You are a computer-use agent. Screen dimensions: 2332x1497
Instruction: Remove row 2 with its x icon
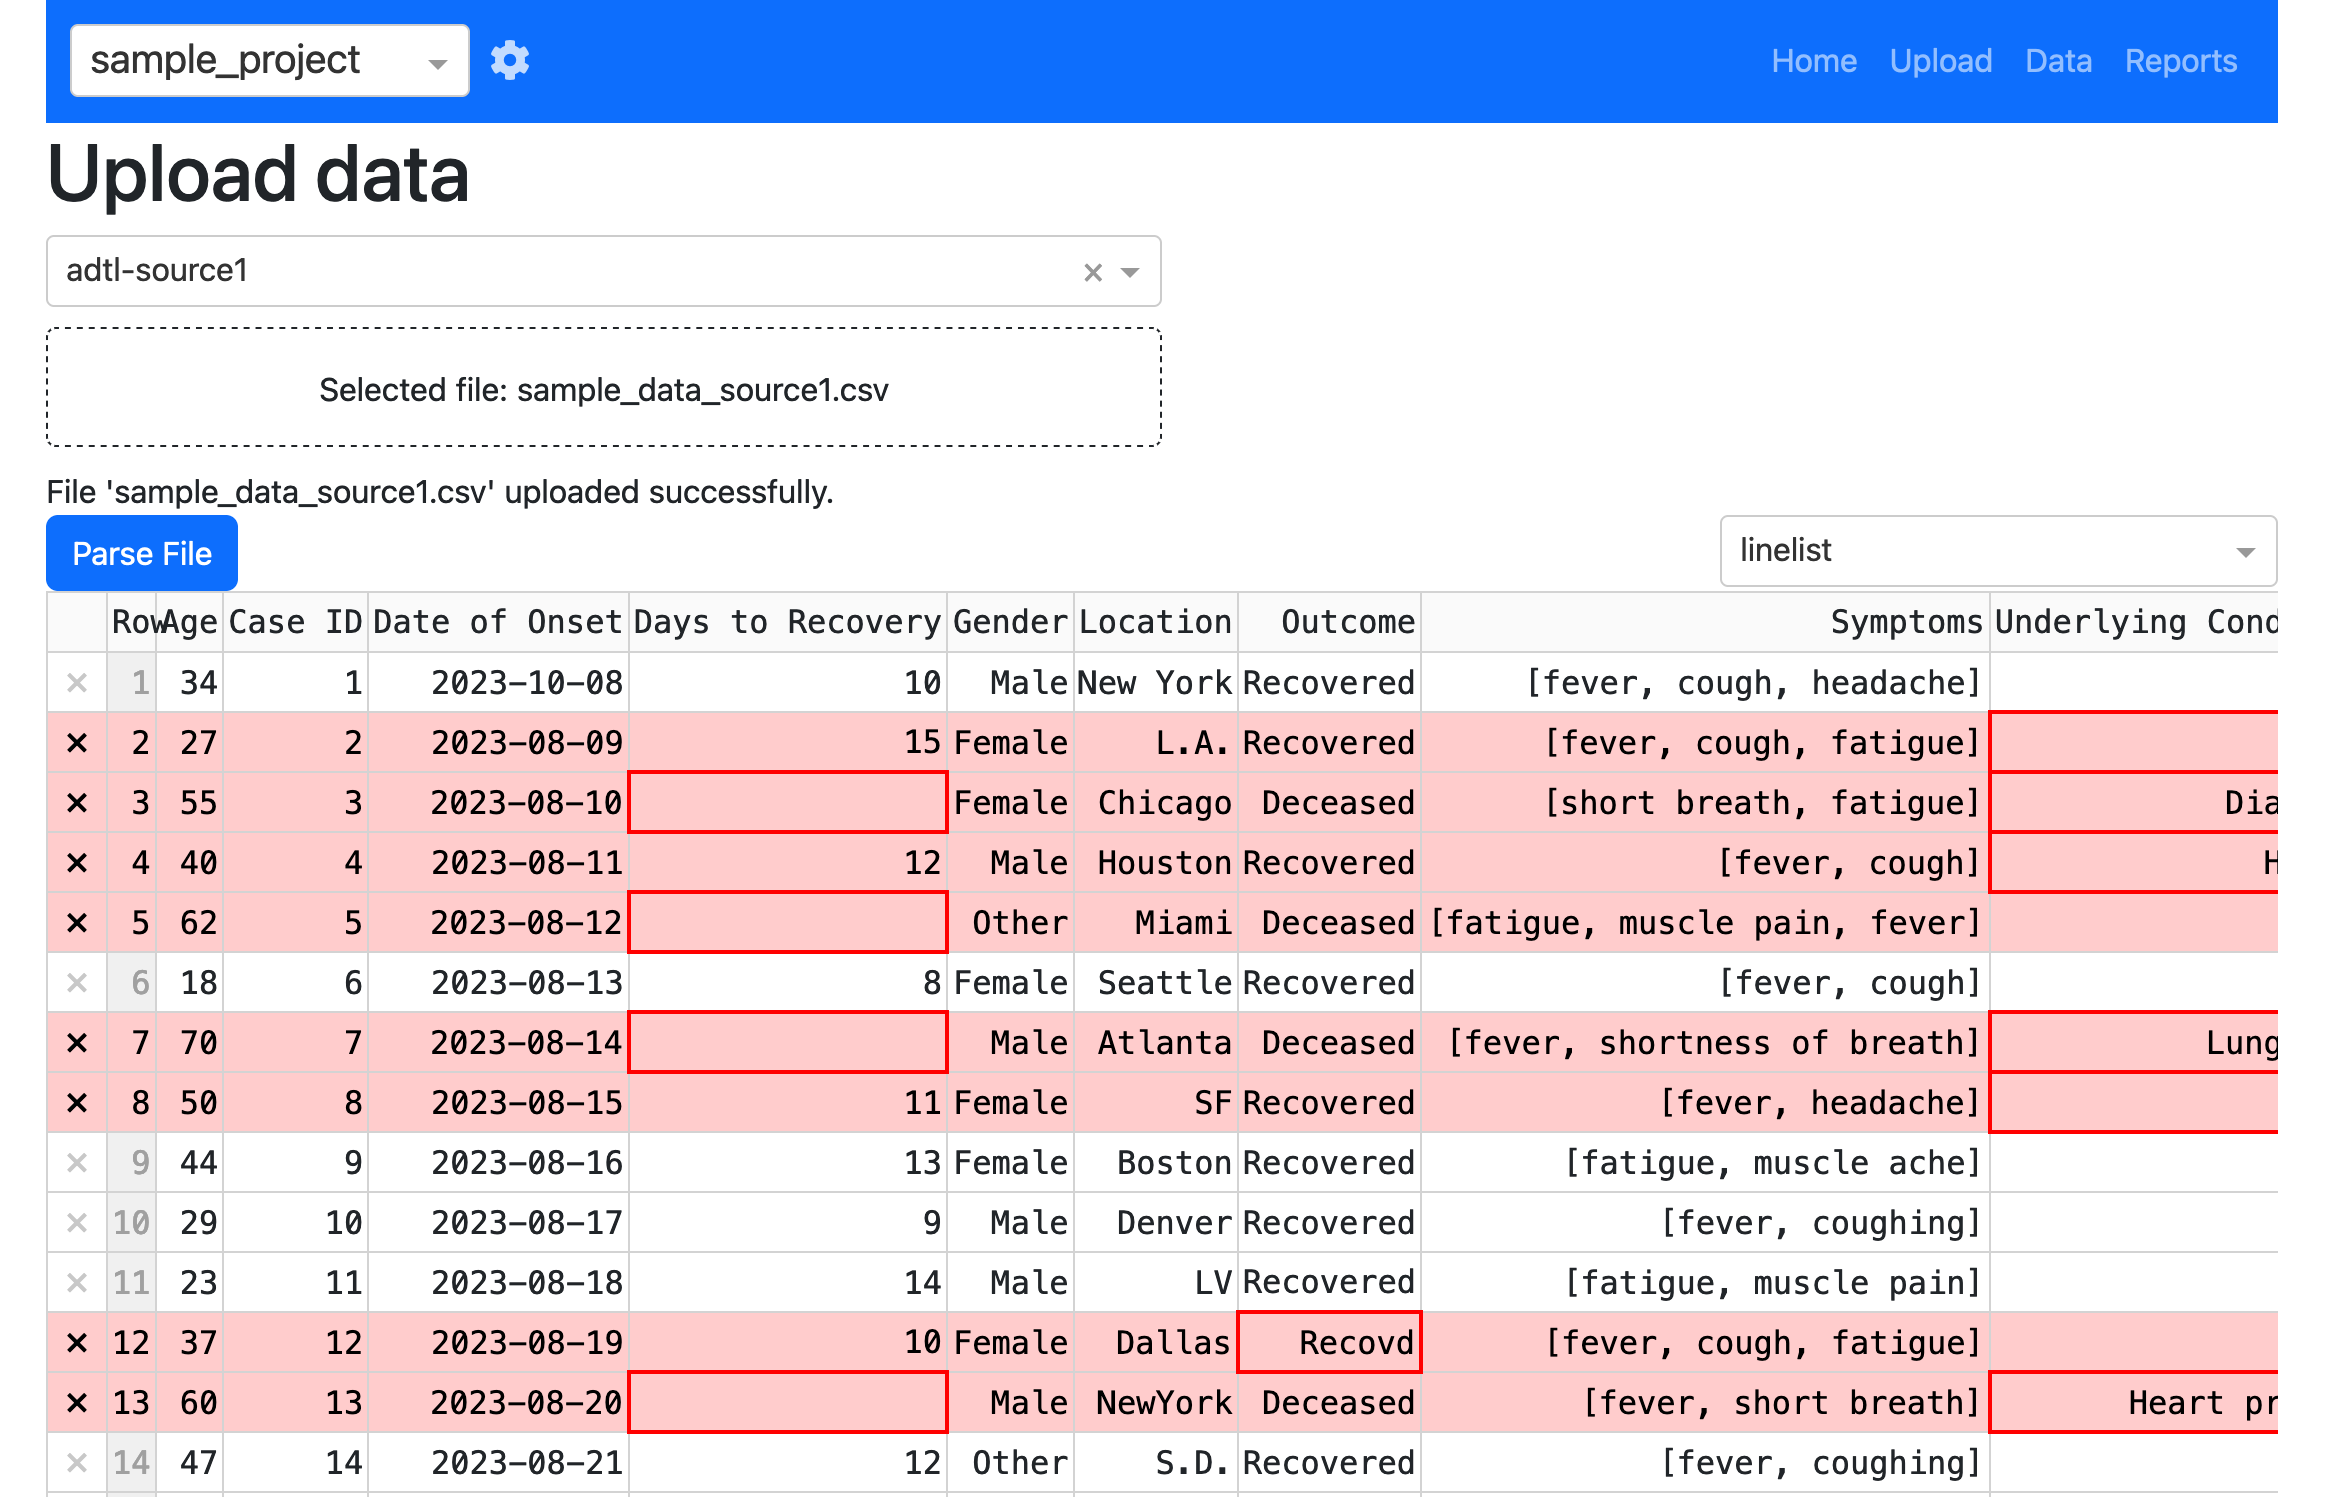[x=77, y=743]
